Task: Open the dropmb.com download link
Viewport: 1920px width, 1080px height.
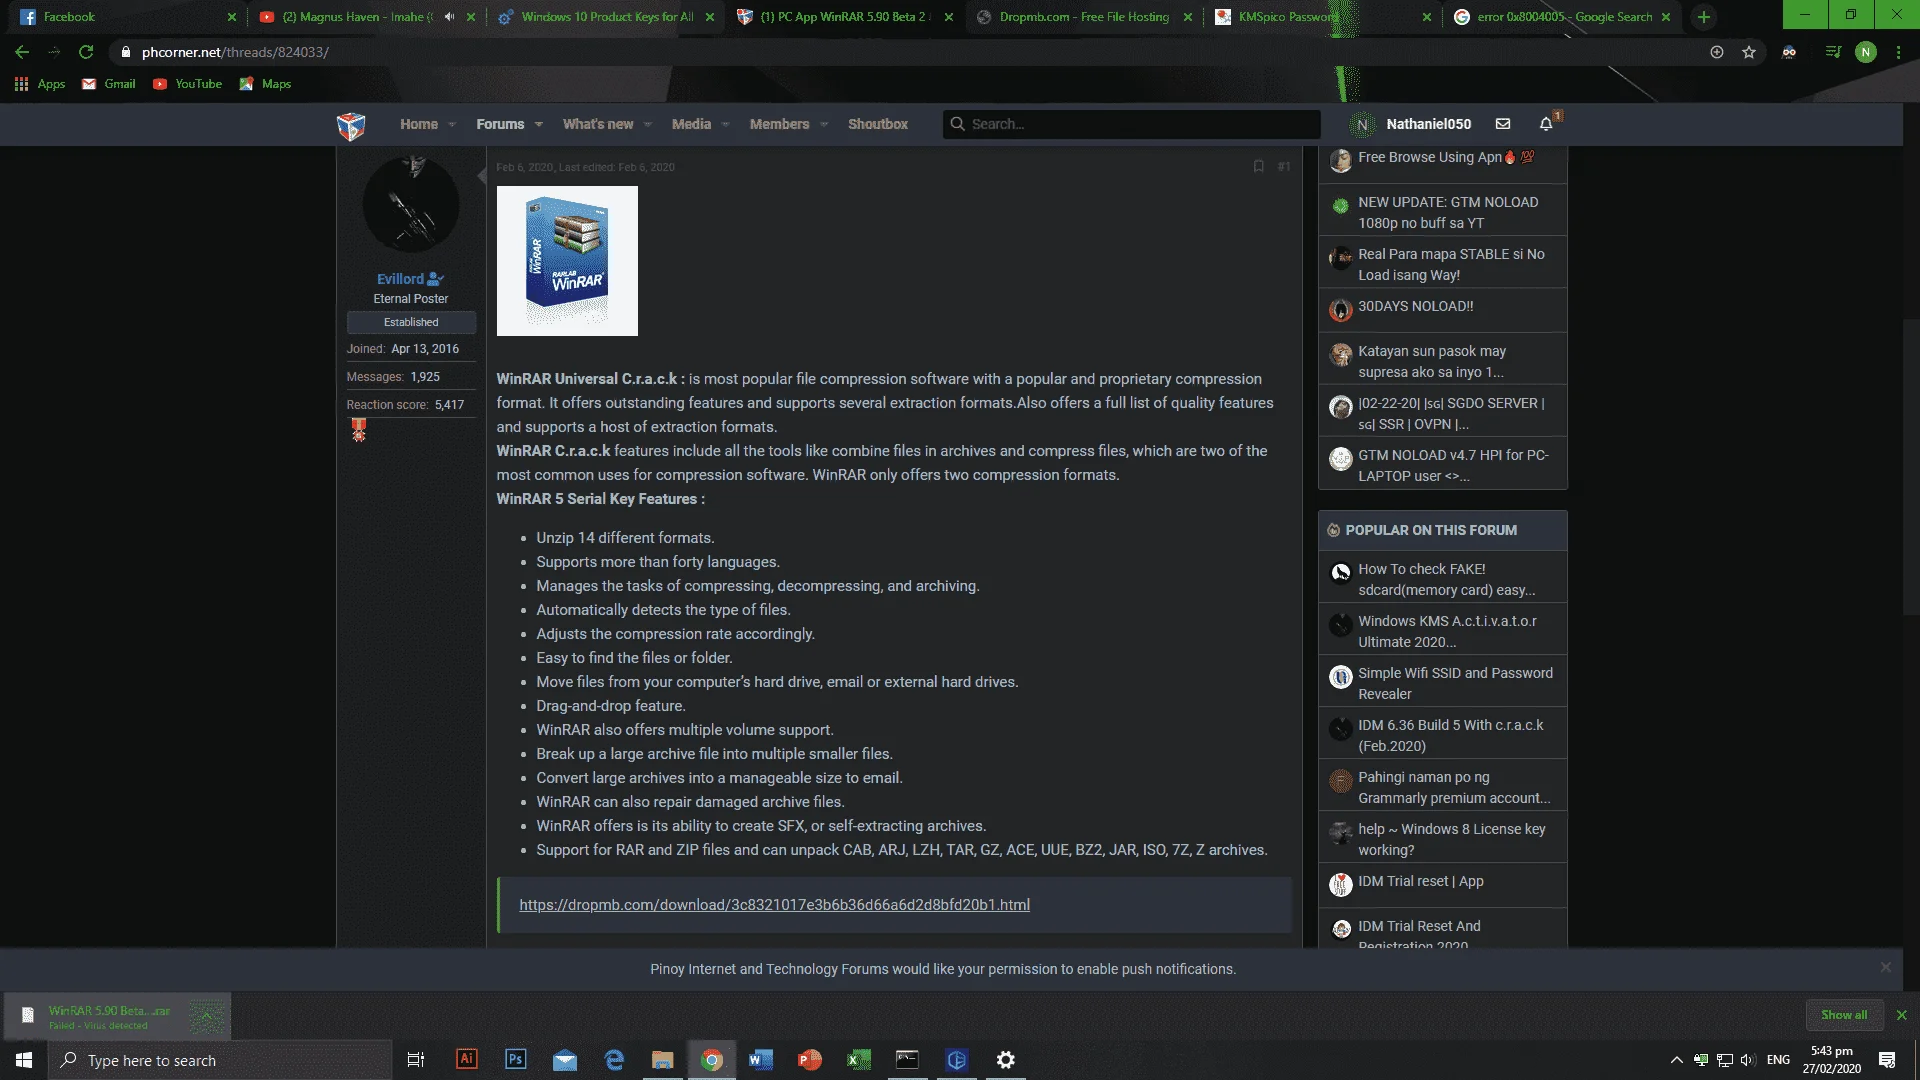Action: point(774,905)
